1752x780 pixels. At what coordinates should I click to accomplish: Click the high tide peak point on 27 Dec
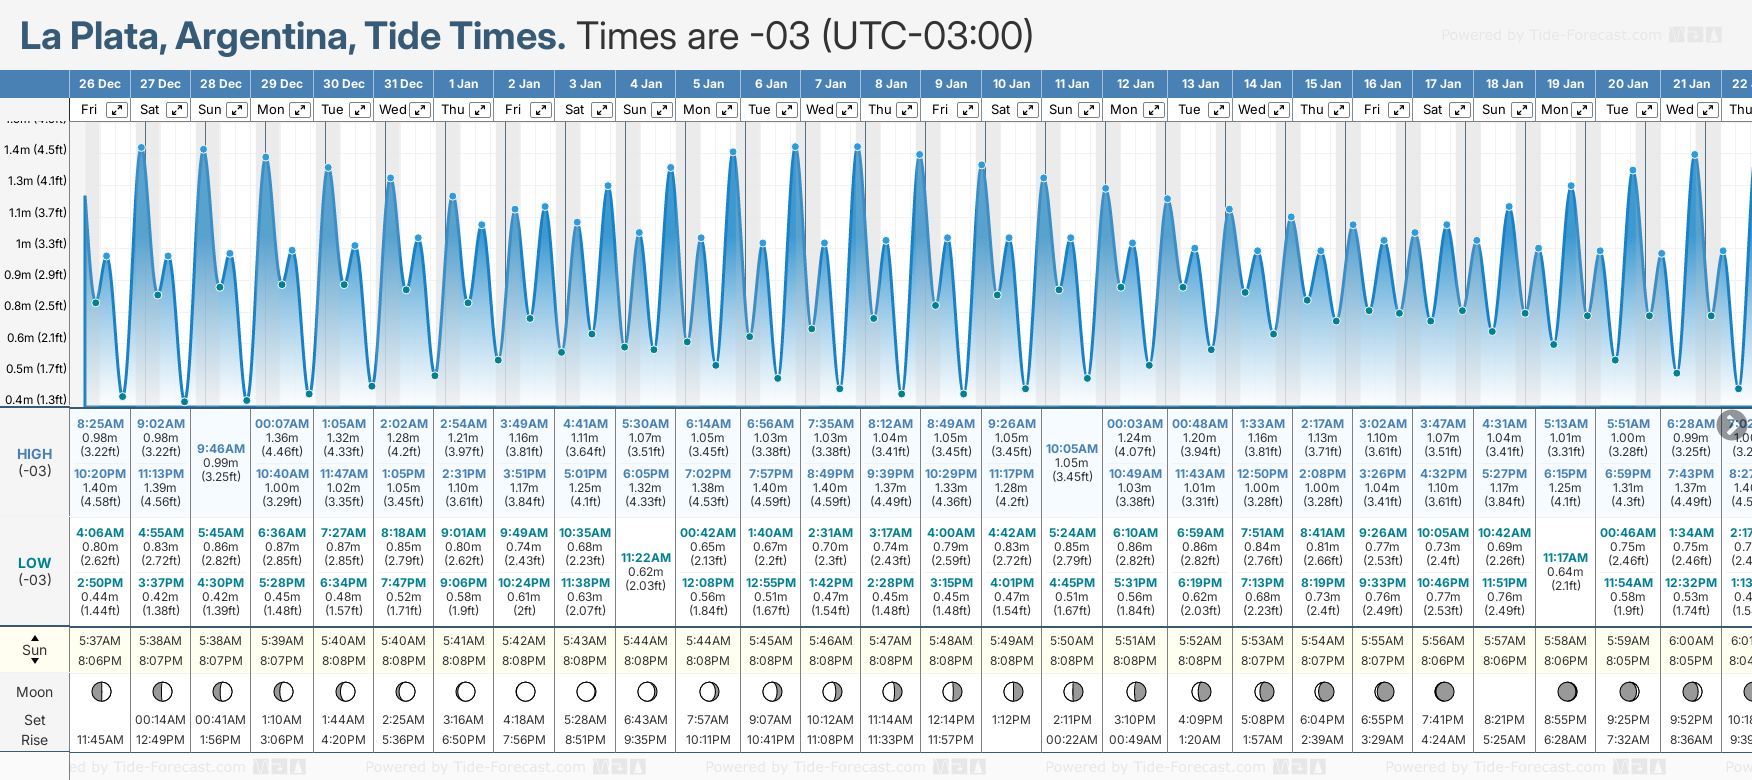click(142, 148)
